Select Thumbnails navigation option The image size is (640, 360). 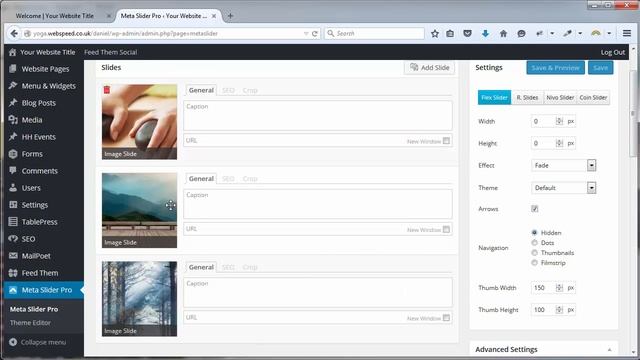pos(534,253)
